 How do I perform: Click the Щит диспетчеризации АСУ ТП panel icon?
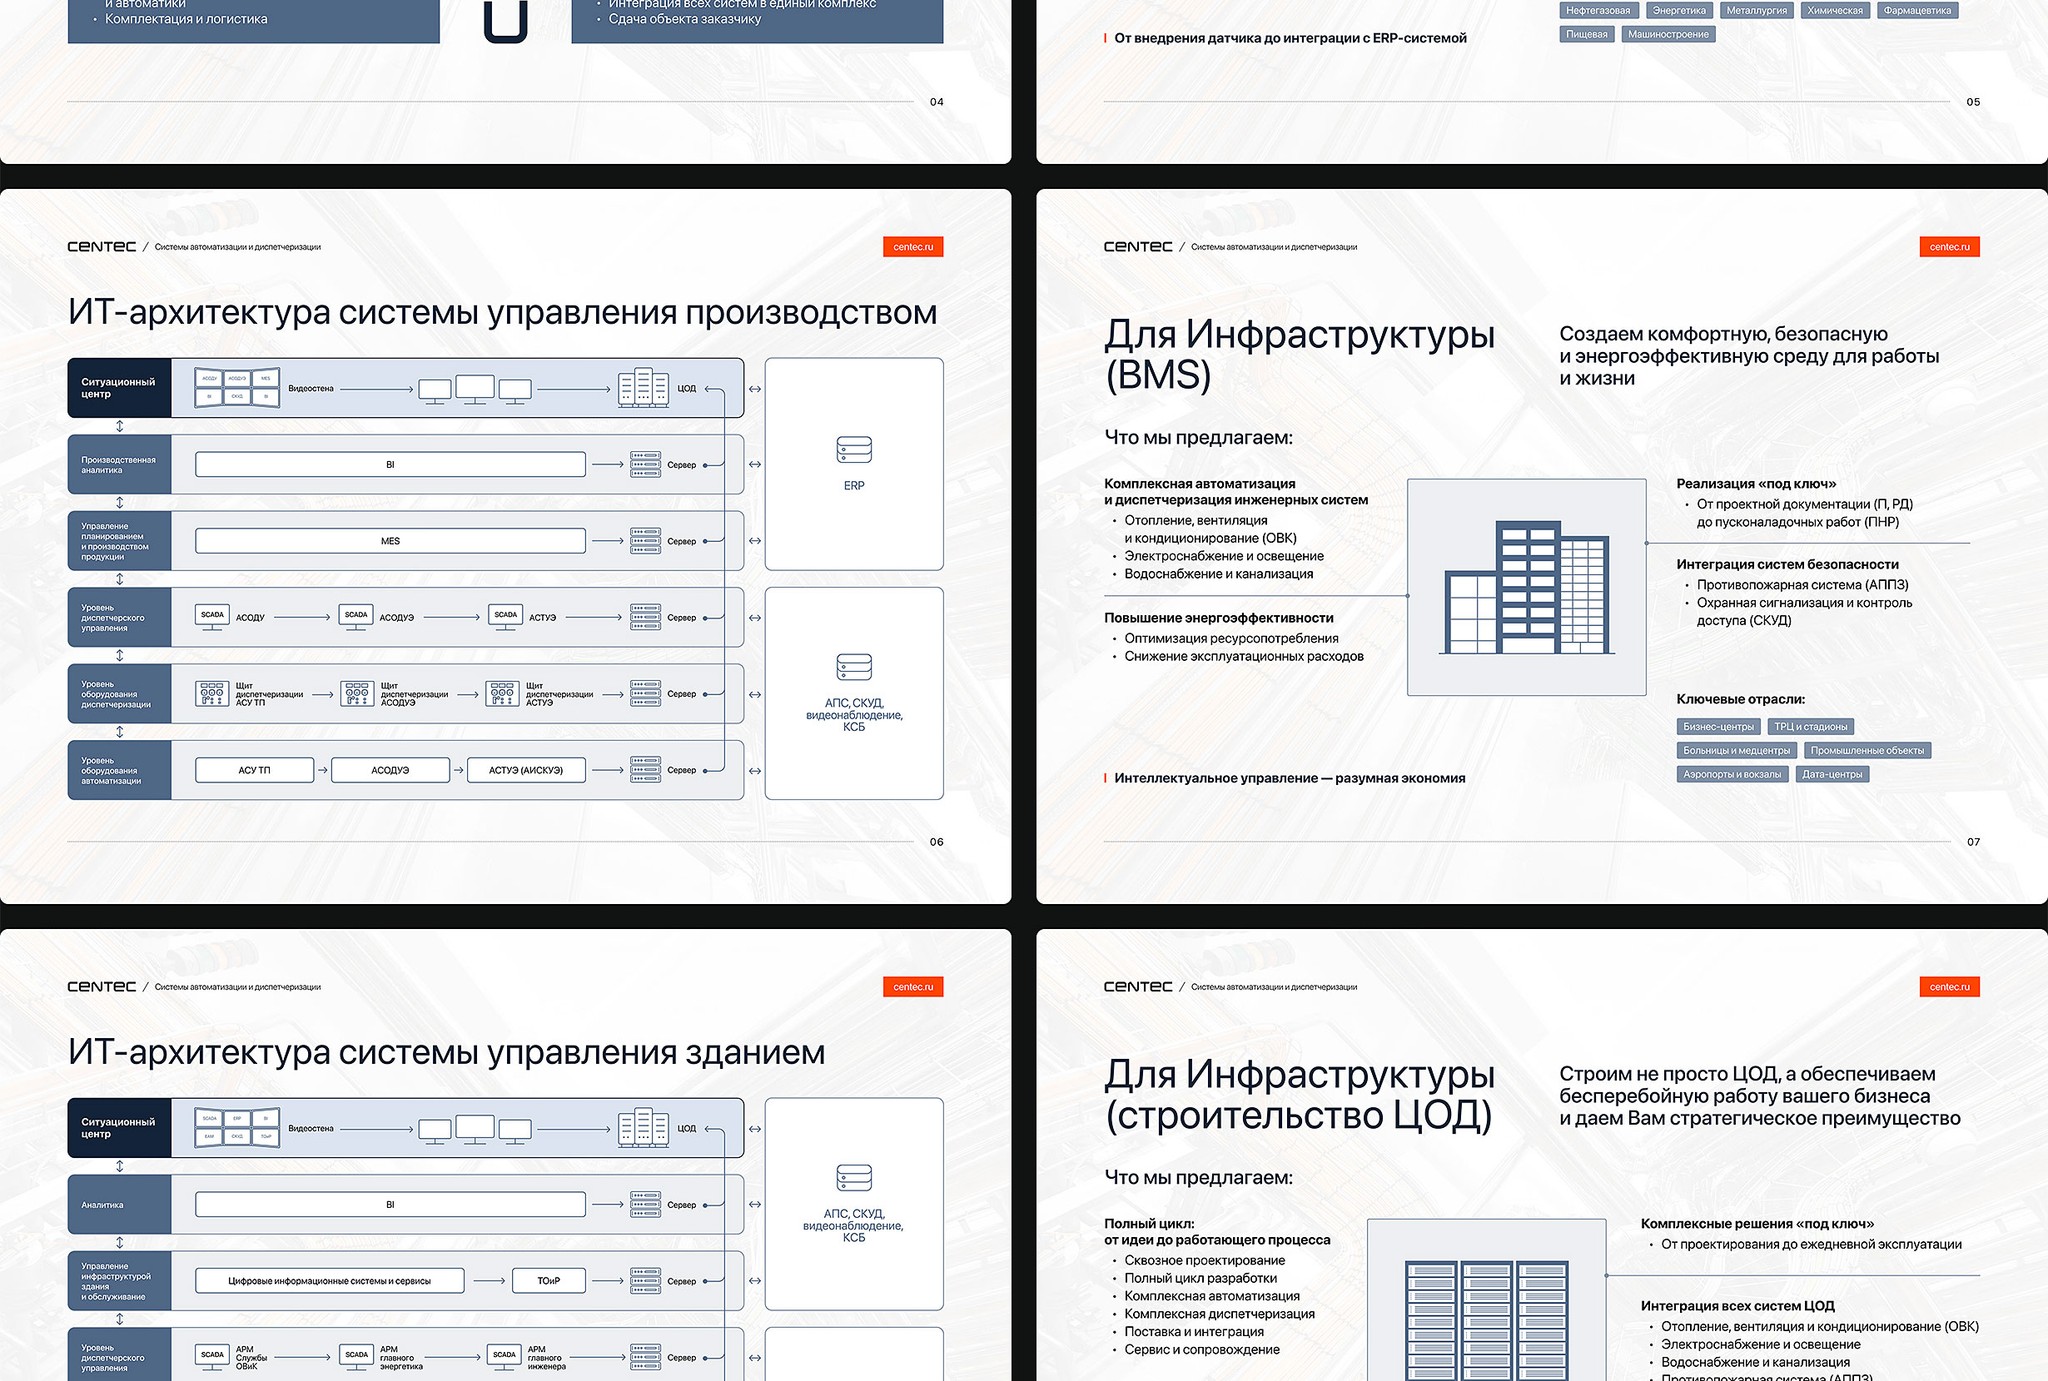pos(212,694)
